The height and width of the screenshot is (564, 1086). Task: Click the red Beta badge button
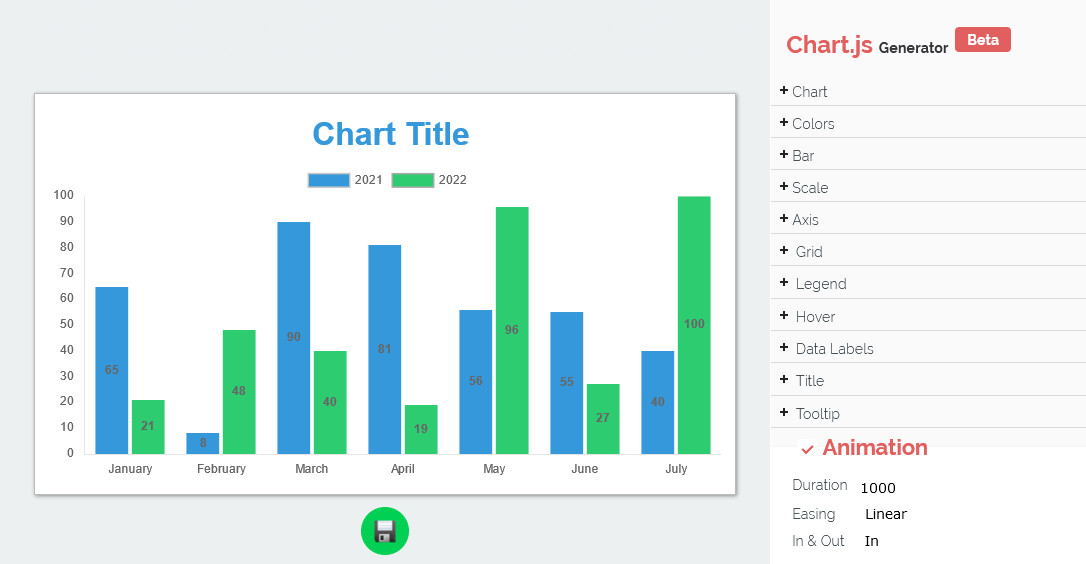click(982, 40)
